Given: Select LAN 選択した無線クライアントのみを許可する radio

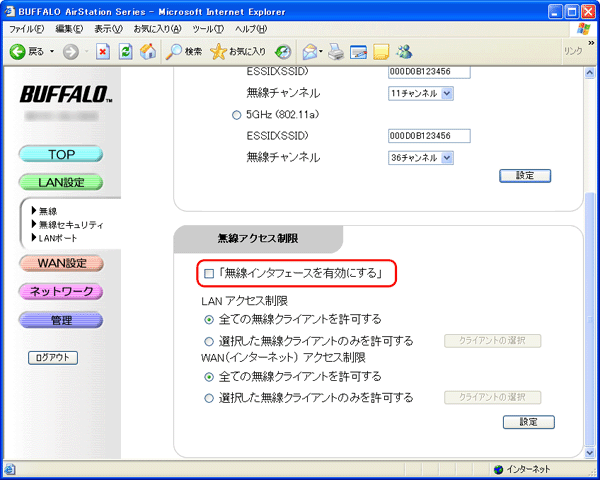Looking at the screenshot, I should 209,341.
